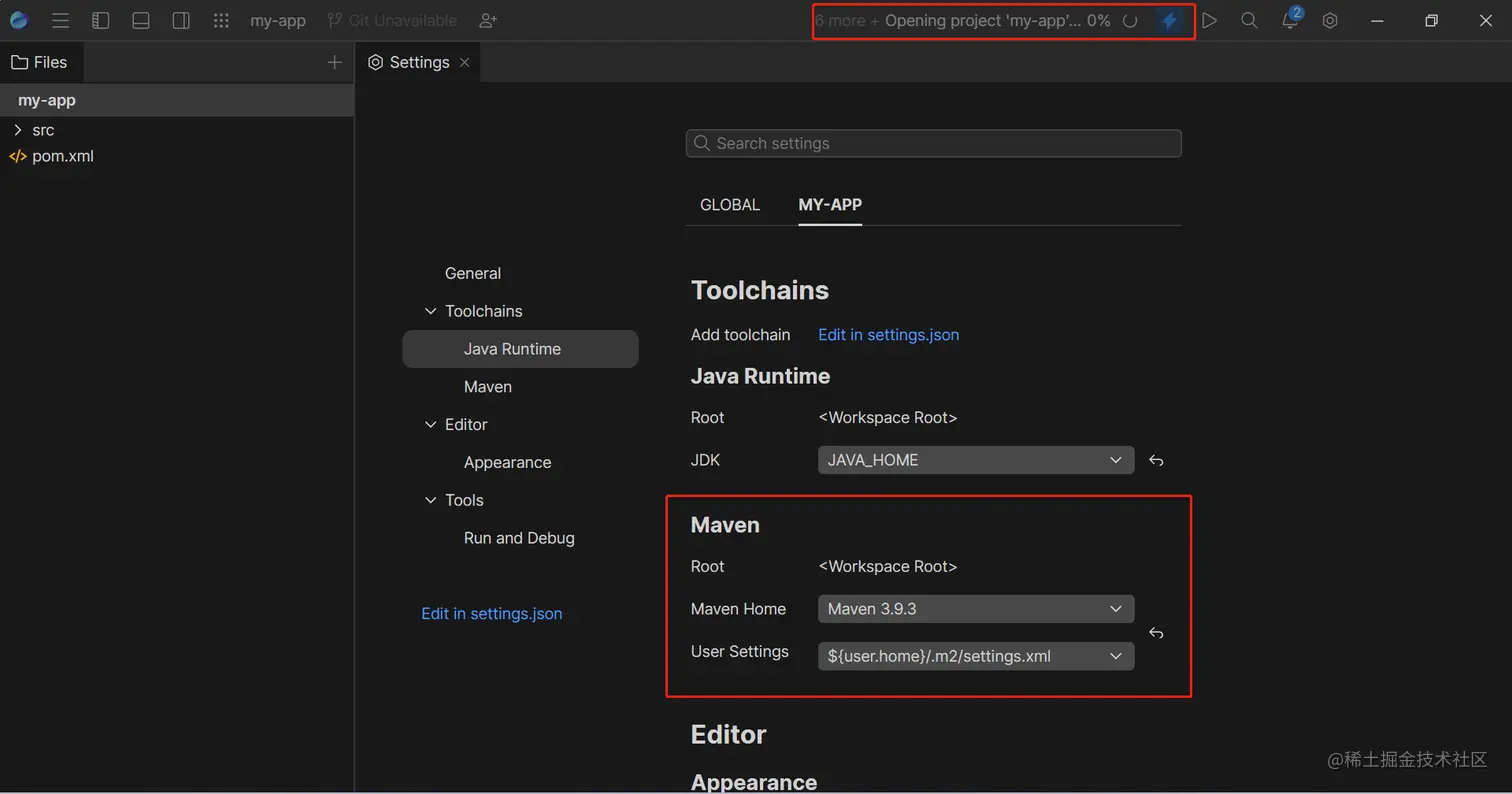Click Edit in settings.json beside Add toolchain
Viewport: 1512px width, 794px height.
pos(889,335)
